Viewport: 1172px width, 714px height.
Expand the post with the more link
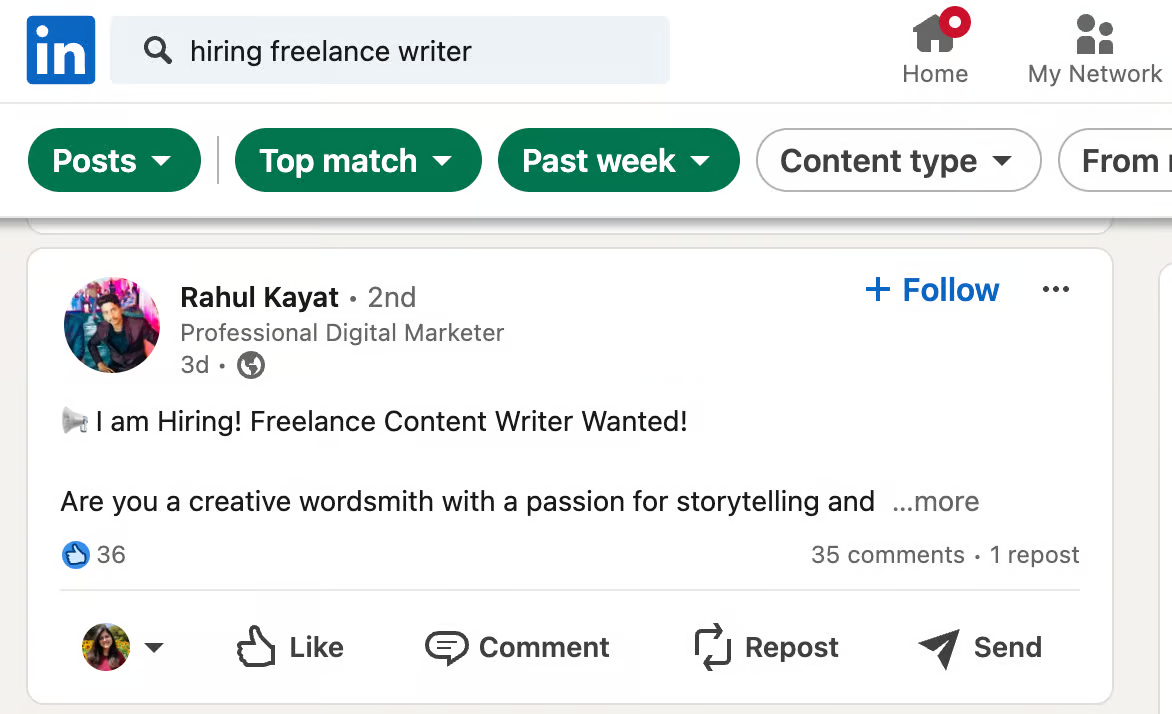point(935,502)
